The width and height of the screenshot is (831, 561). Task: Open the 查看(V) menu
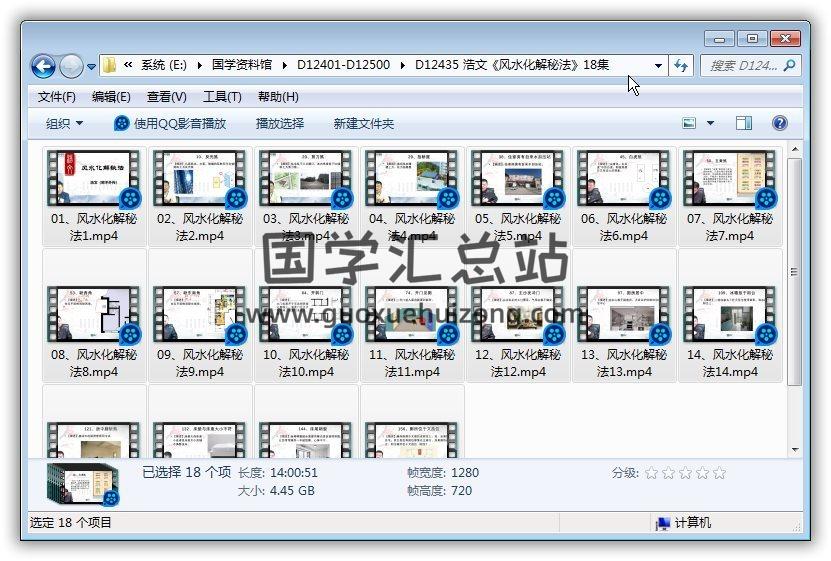[166, 96]
